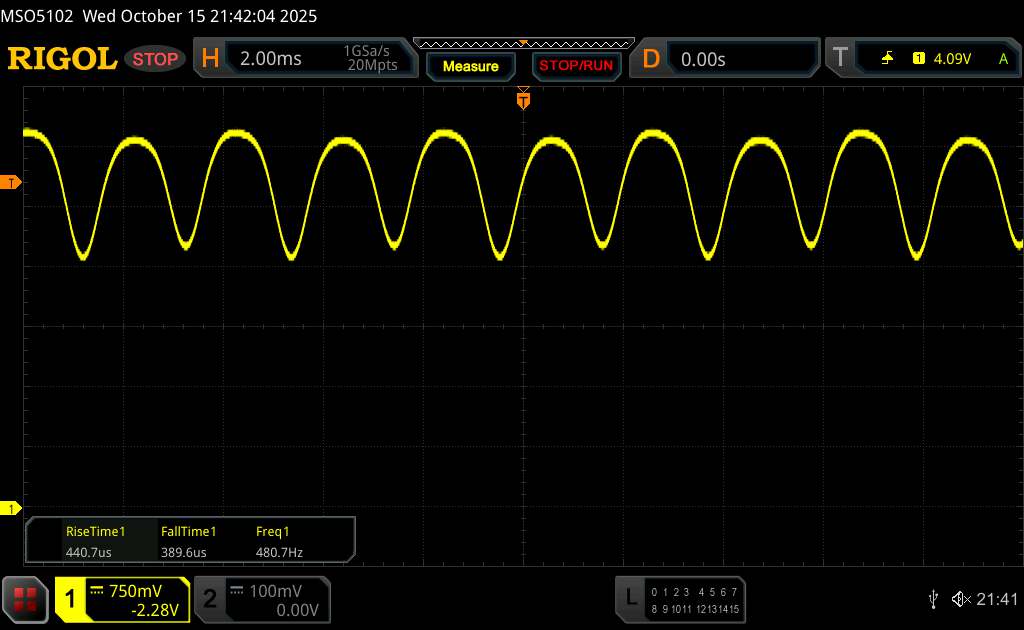Image resolution: width=1024 pixels, height=630 pixels.
Task: Click the USB connection status icon
Action: pos(933,598)
